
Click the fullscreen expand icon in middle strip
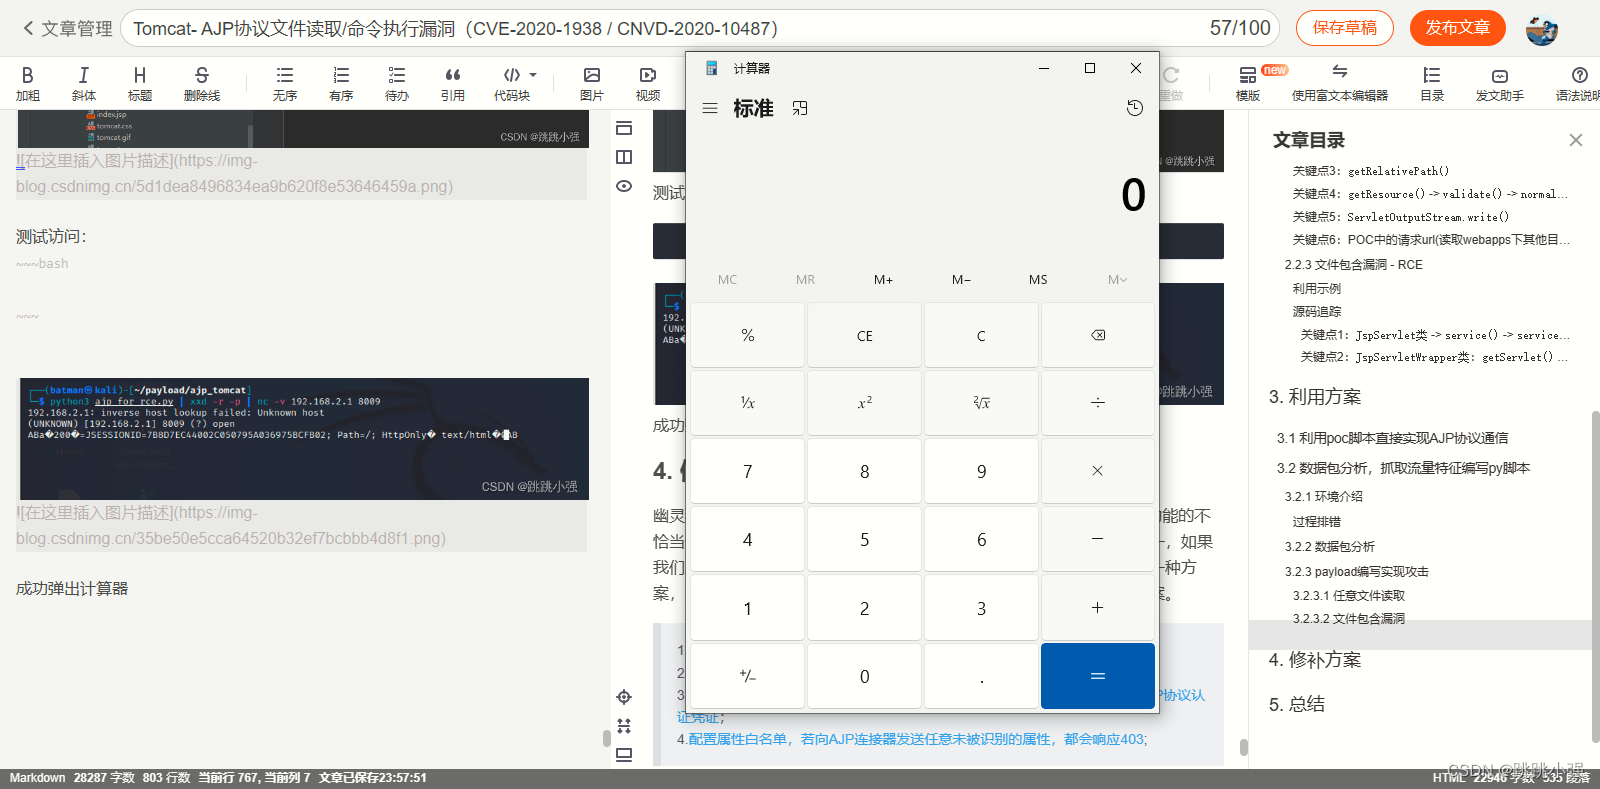(x=624, y=726)
